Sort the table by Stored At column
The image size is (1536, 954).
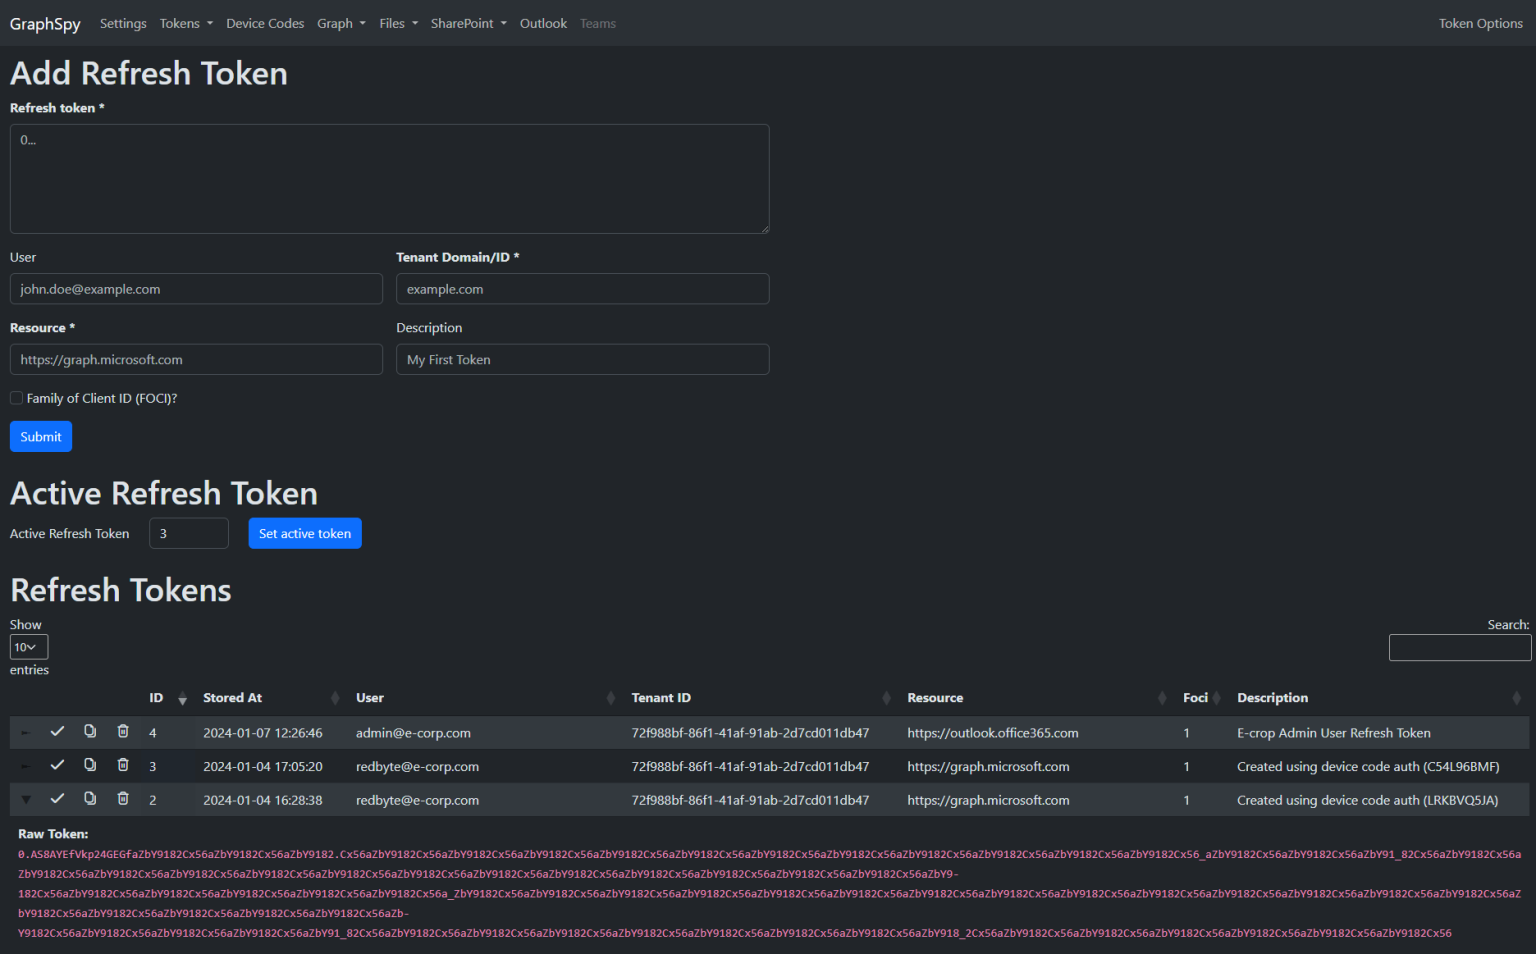click(232, 697)
